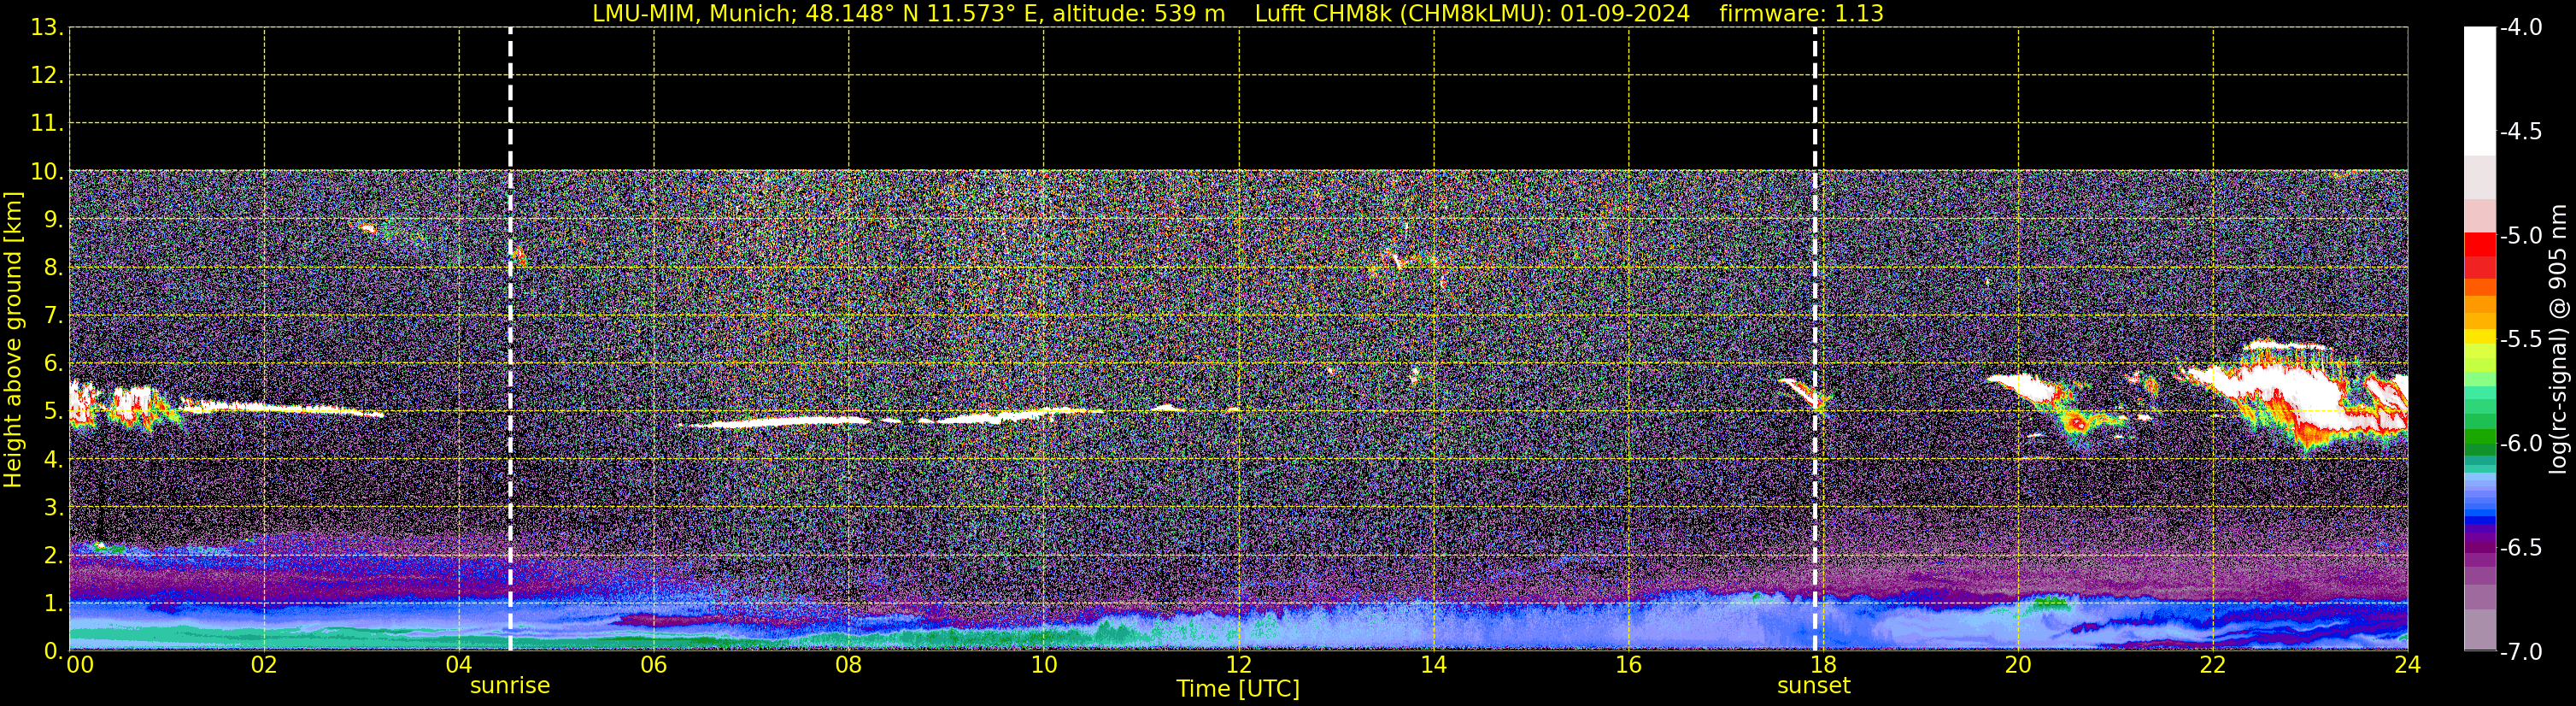The height and width of the screenshot is (706, 2576).
Task: Click the time axis tick "08"
Action: [x=849, y=665]
